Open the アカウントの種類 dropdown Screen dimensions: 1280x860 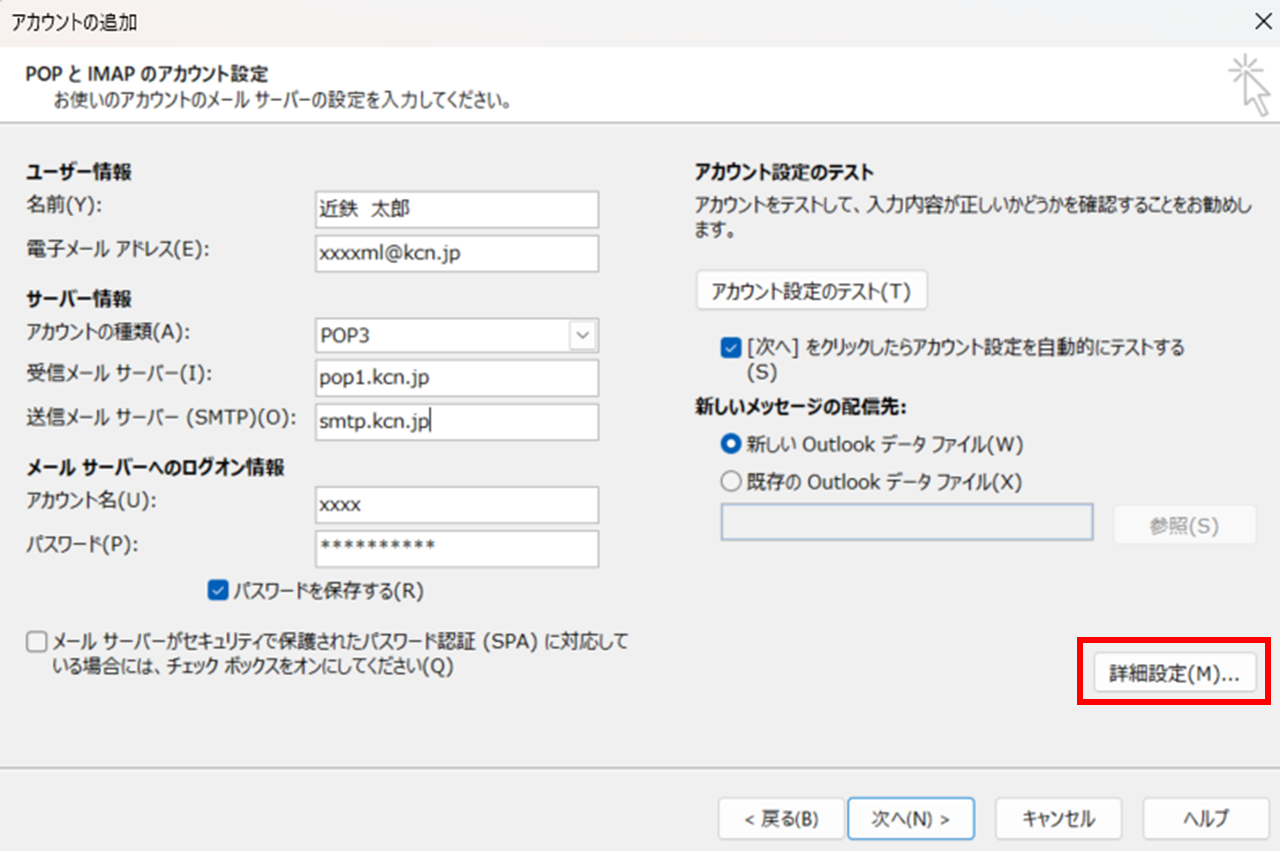[581, 335]
